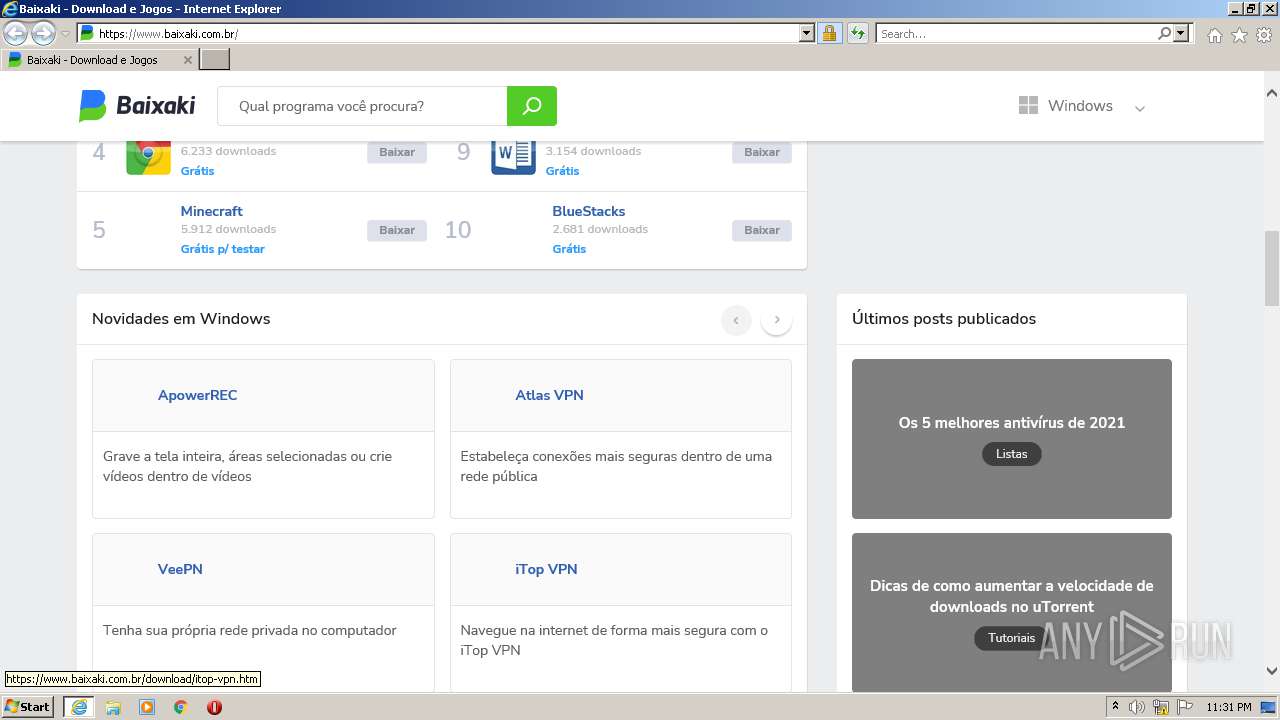Click 'Grátis p/ testar' under Minecraft

(222, 249)
